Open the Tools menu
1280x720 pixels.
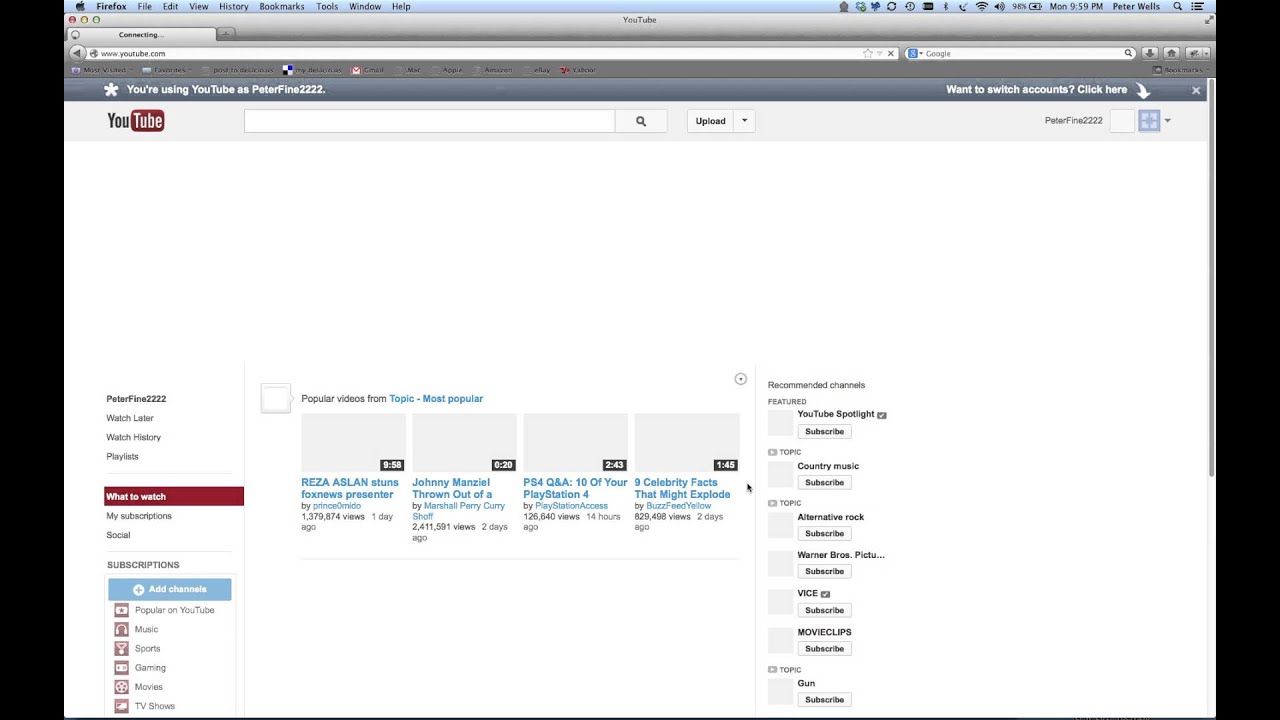click(327, 6)
